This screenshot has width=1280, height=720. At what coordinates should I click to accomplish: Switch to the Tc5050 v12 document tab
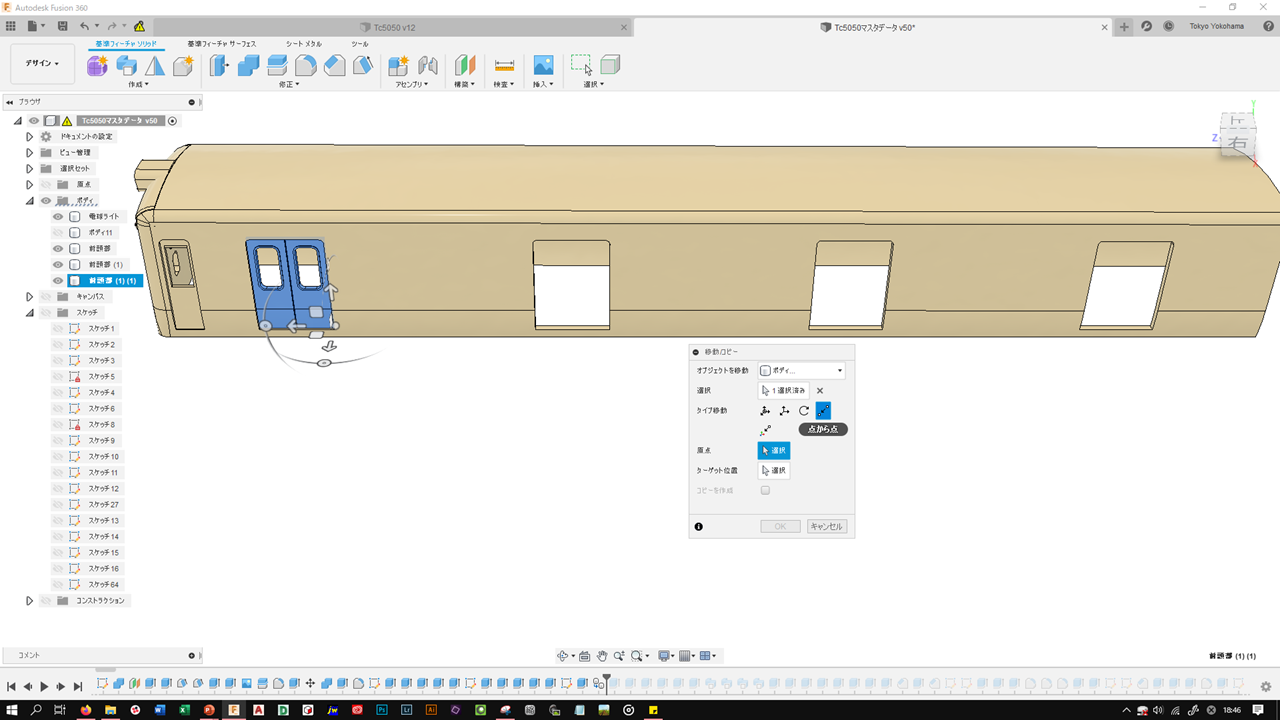394,27
